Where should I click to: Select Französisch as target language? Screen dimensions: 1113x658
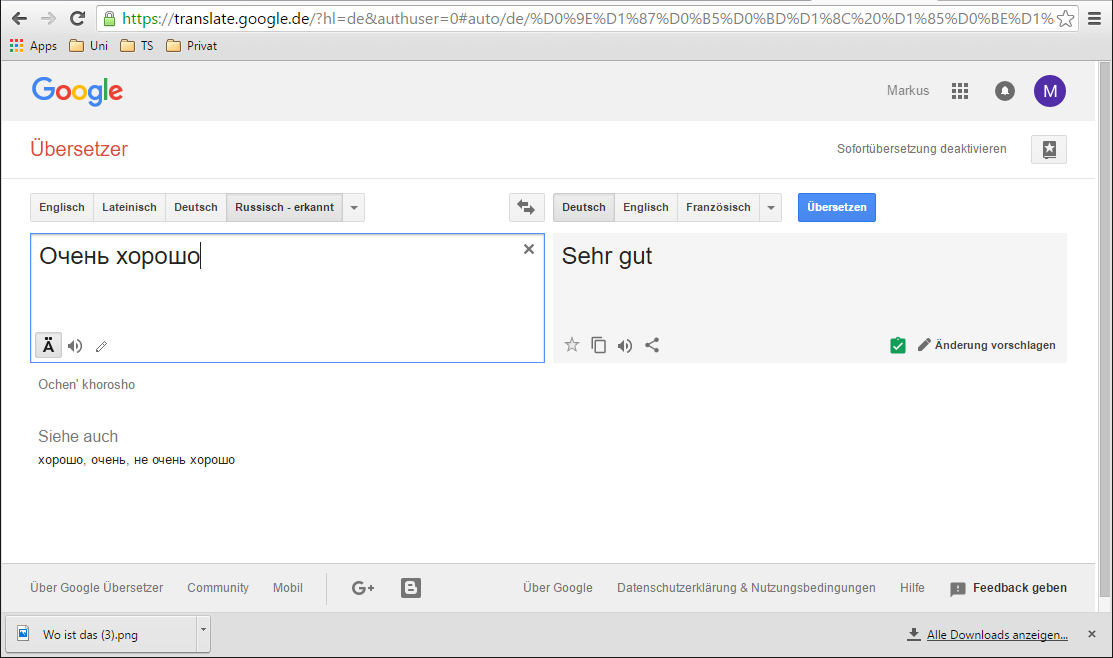point(718,207)
